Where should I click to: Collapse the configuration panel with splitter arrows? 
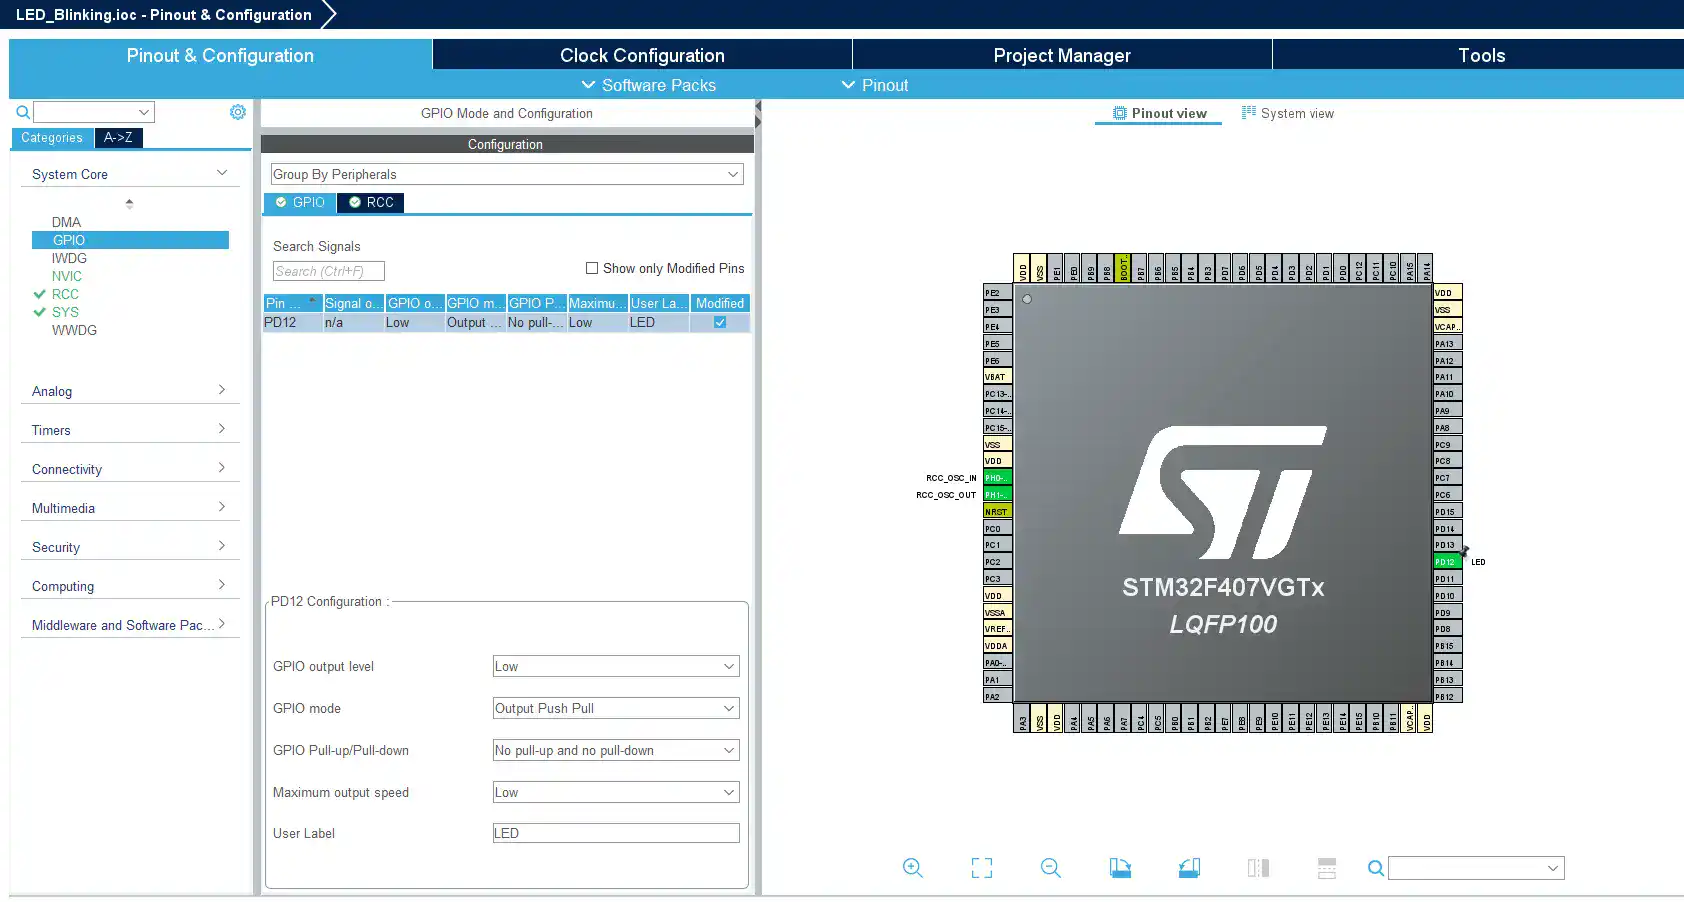pyautogui.click(x=758, y=114)
